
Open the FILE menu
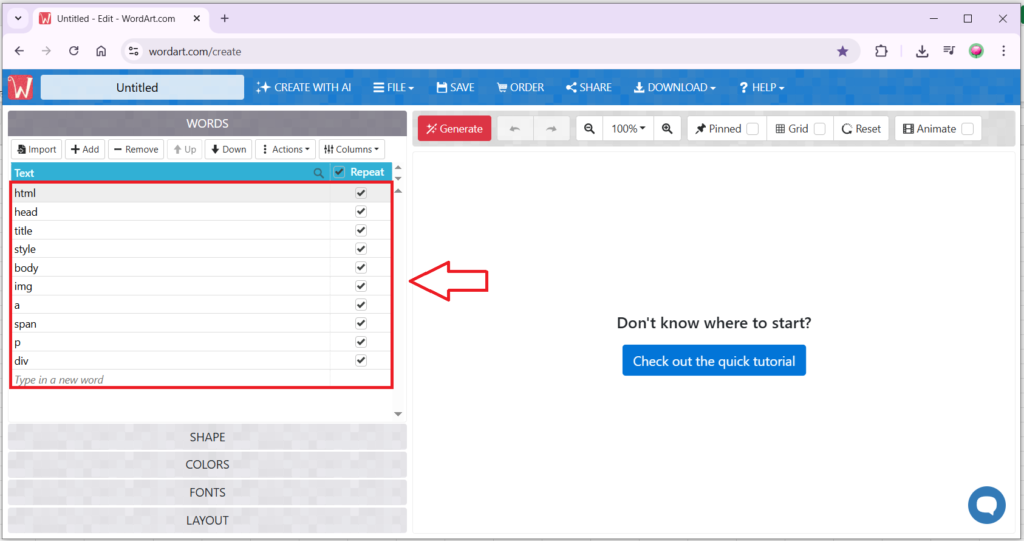(x=393, y=88)
